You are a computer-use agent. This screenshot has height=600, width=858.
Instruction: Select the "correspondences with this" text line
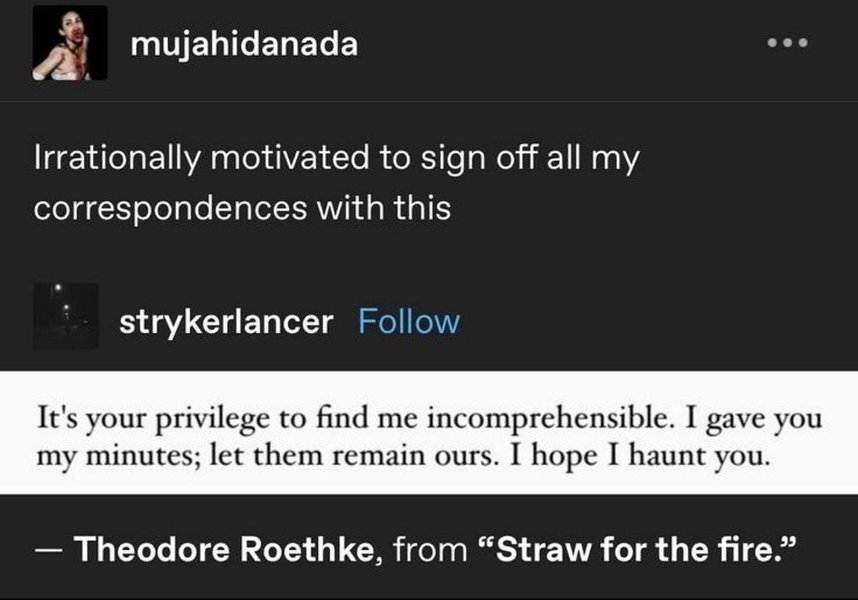[242, 208]
